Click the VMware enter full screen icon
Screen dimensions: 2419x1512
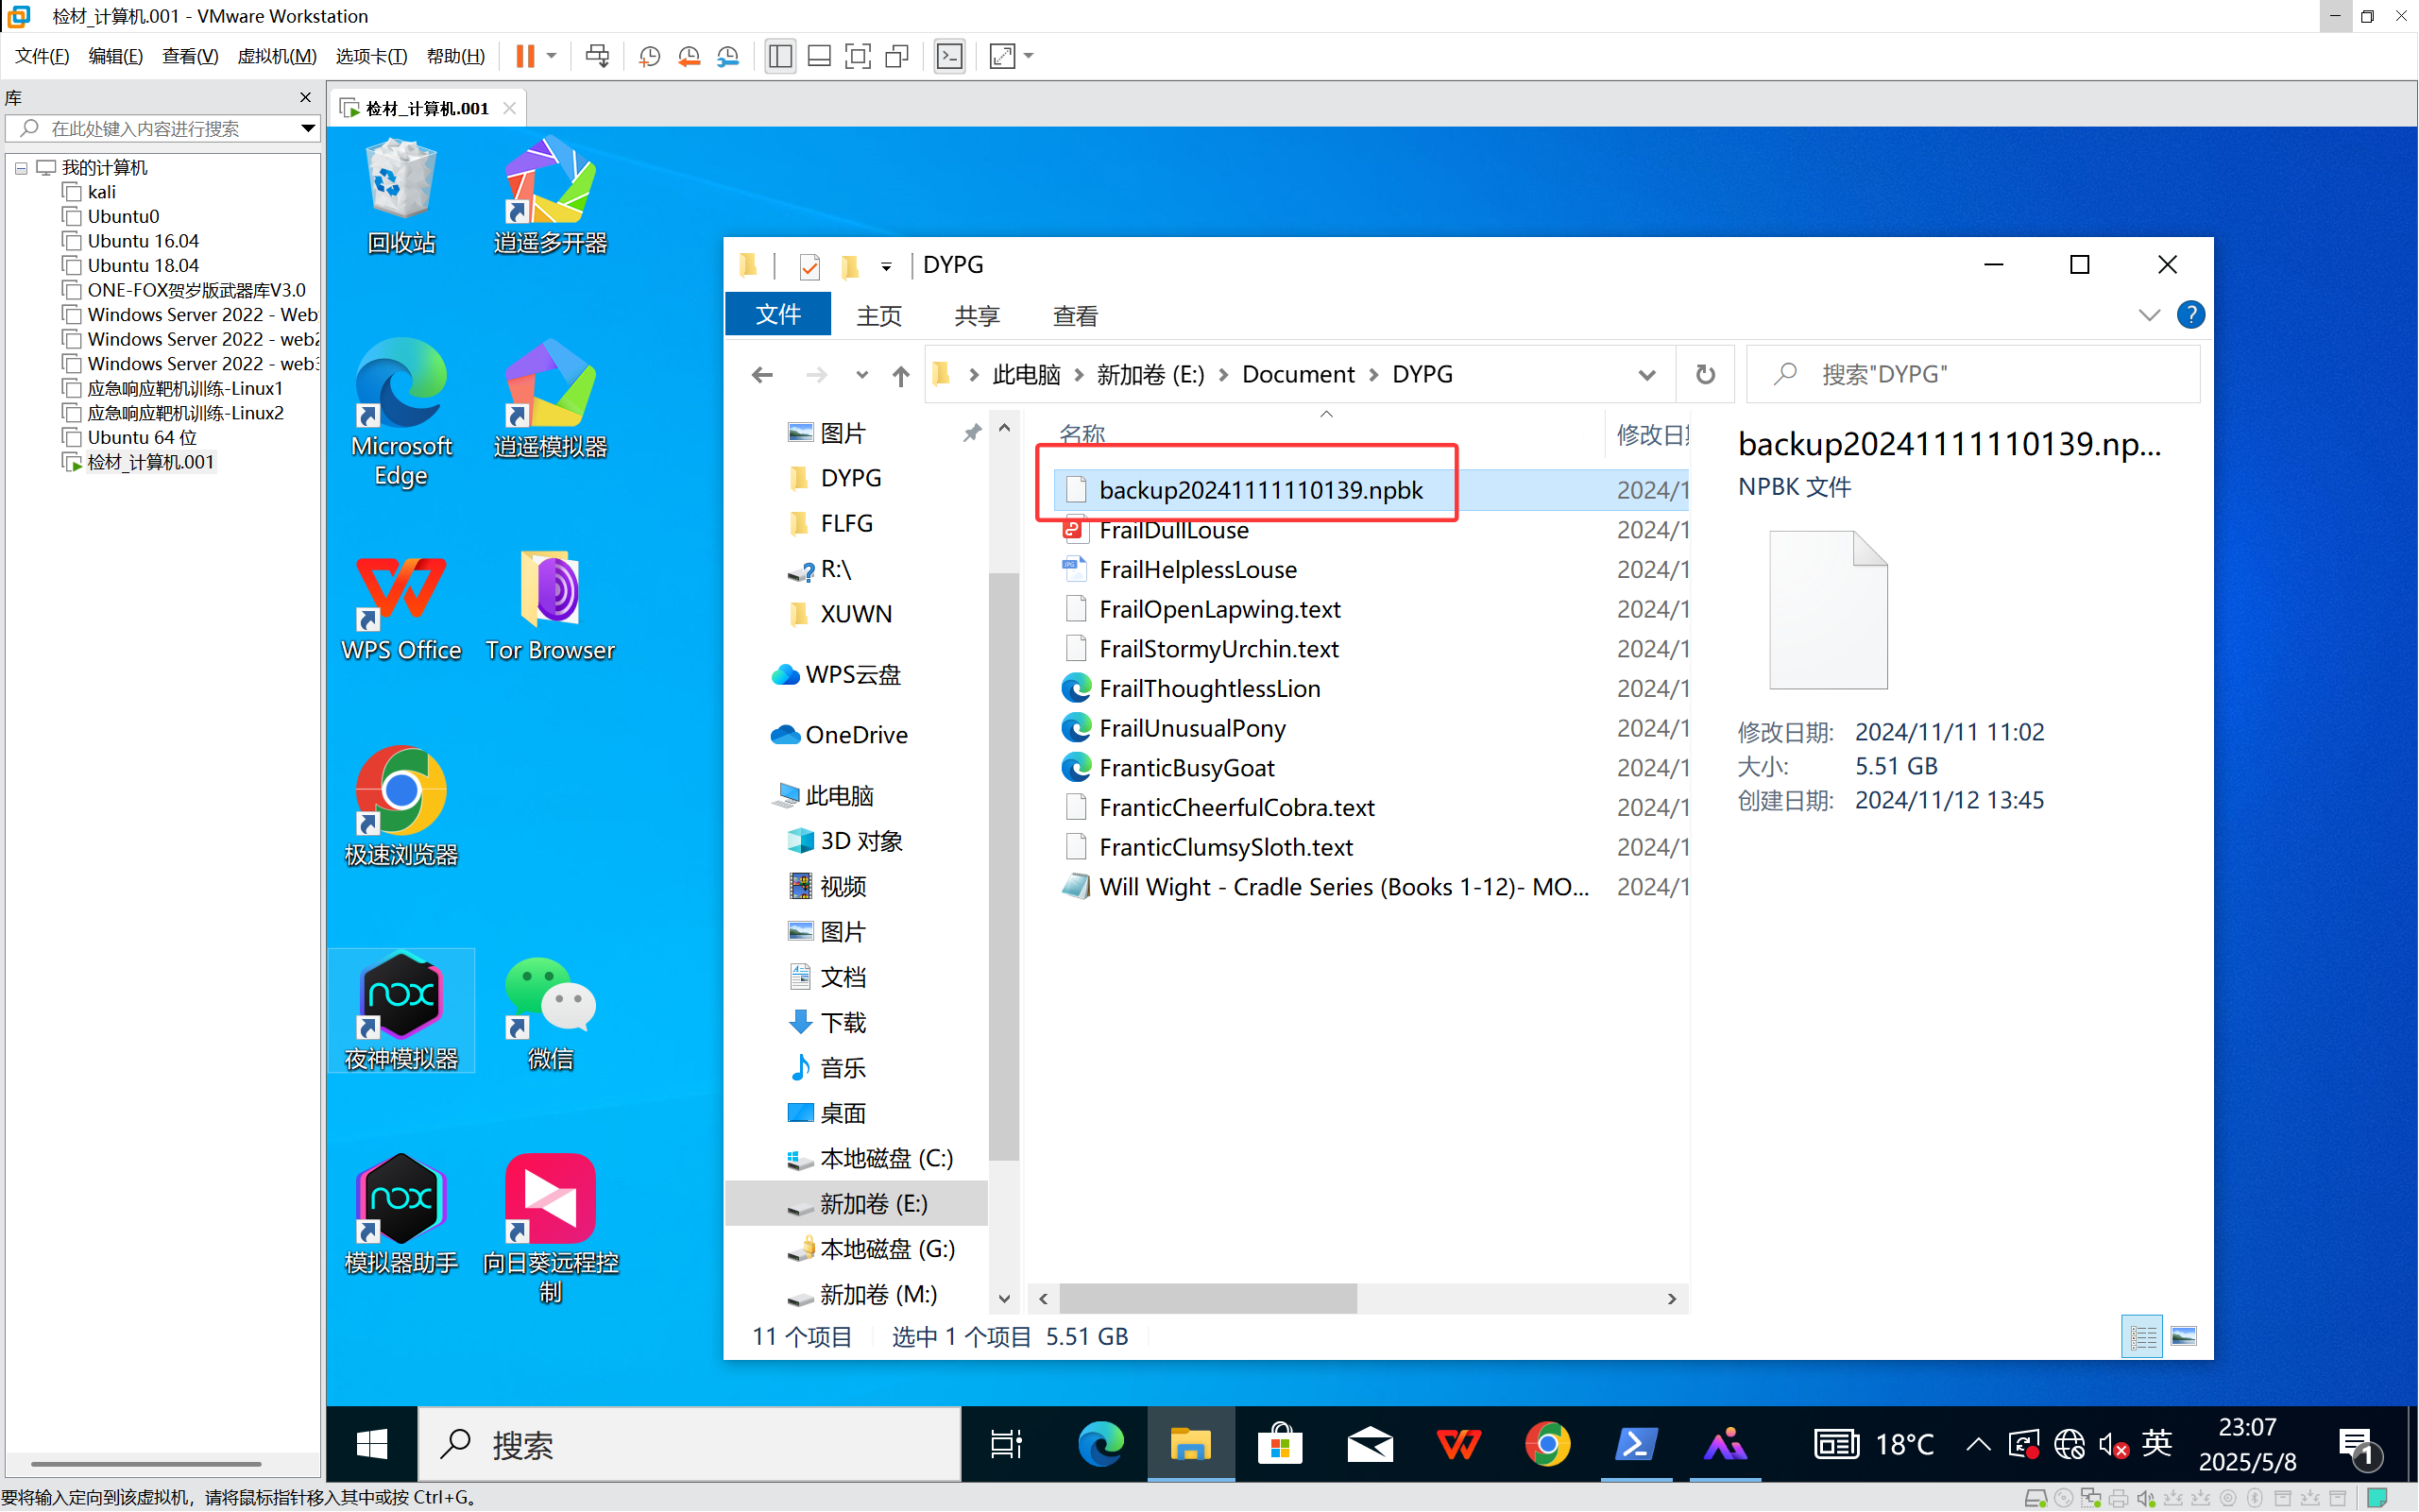(857, 56)
